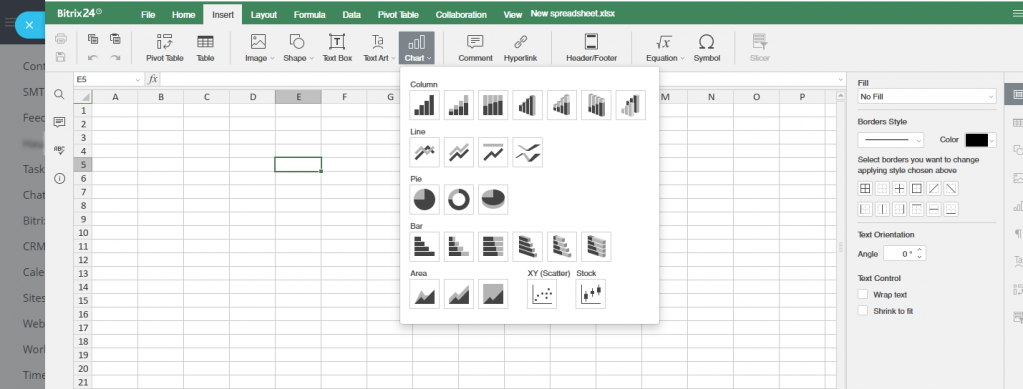The height and width of the screenshot is (389, 1023).
Task: Enable the Shrink to fit checkbox
Action: (x=863, y=311)
